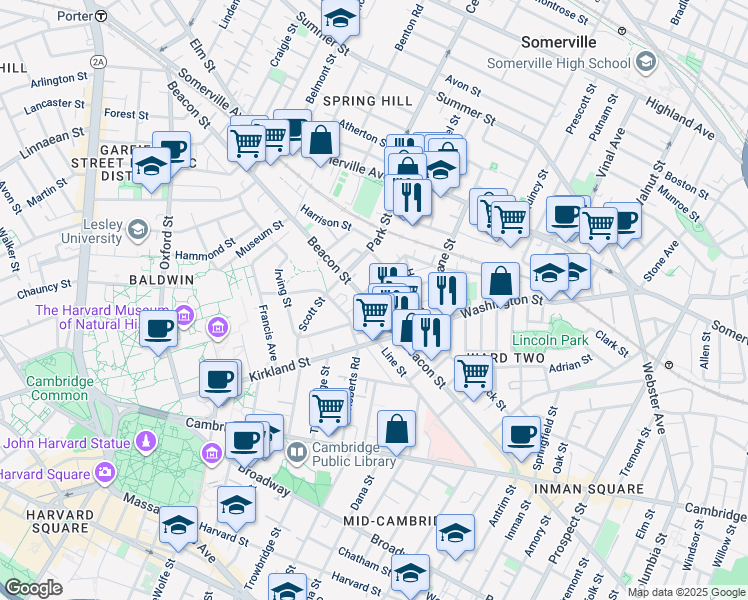
Task: Click the Map data ©2025 Google attribution
Action: coord(686,592)
